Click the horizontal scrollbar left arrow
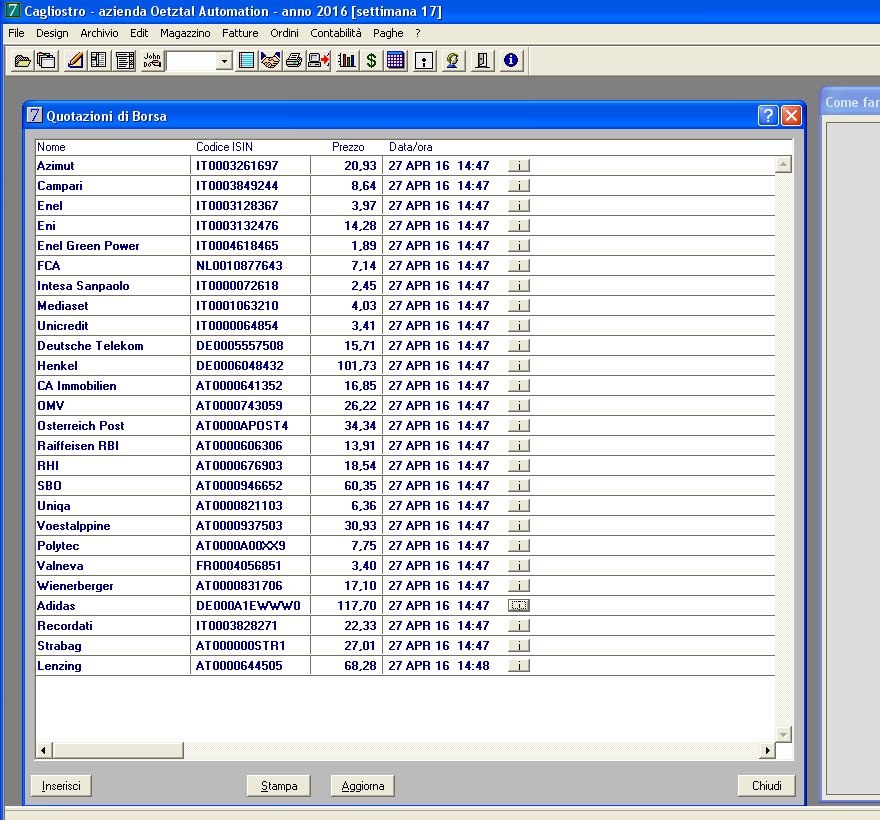880x820 pixels. click(x=44, y=750)
